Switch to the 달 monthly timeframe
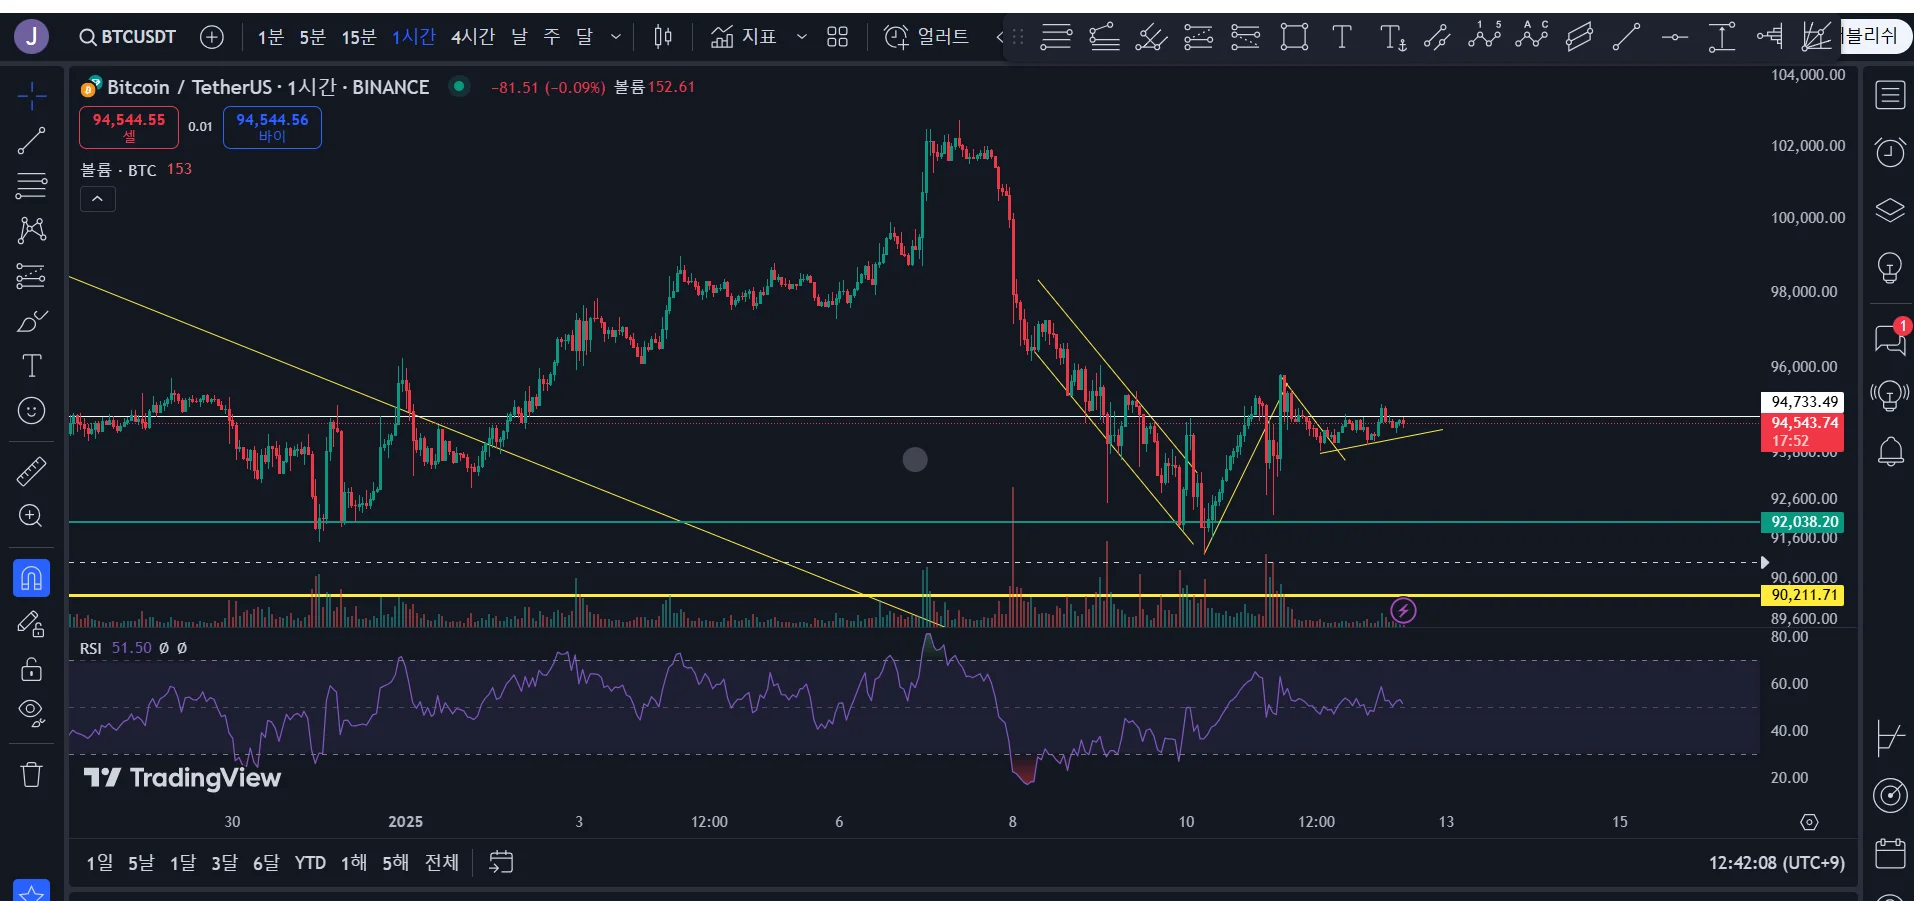This screenshot has width=1914, height=901. tap(585, 37)
